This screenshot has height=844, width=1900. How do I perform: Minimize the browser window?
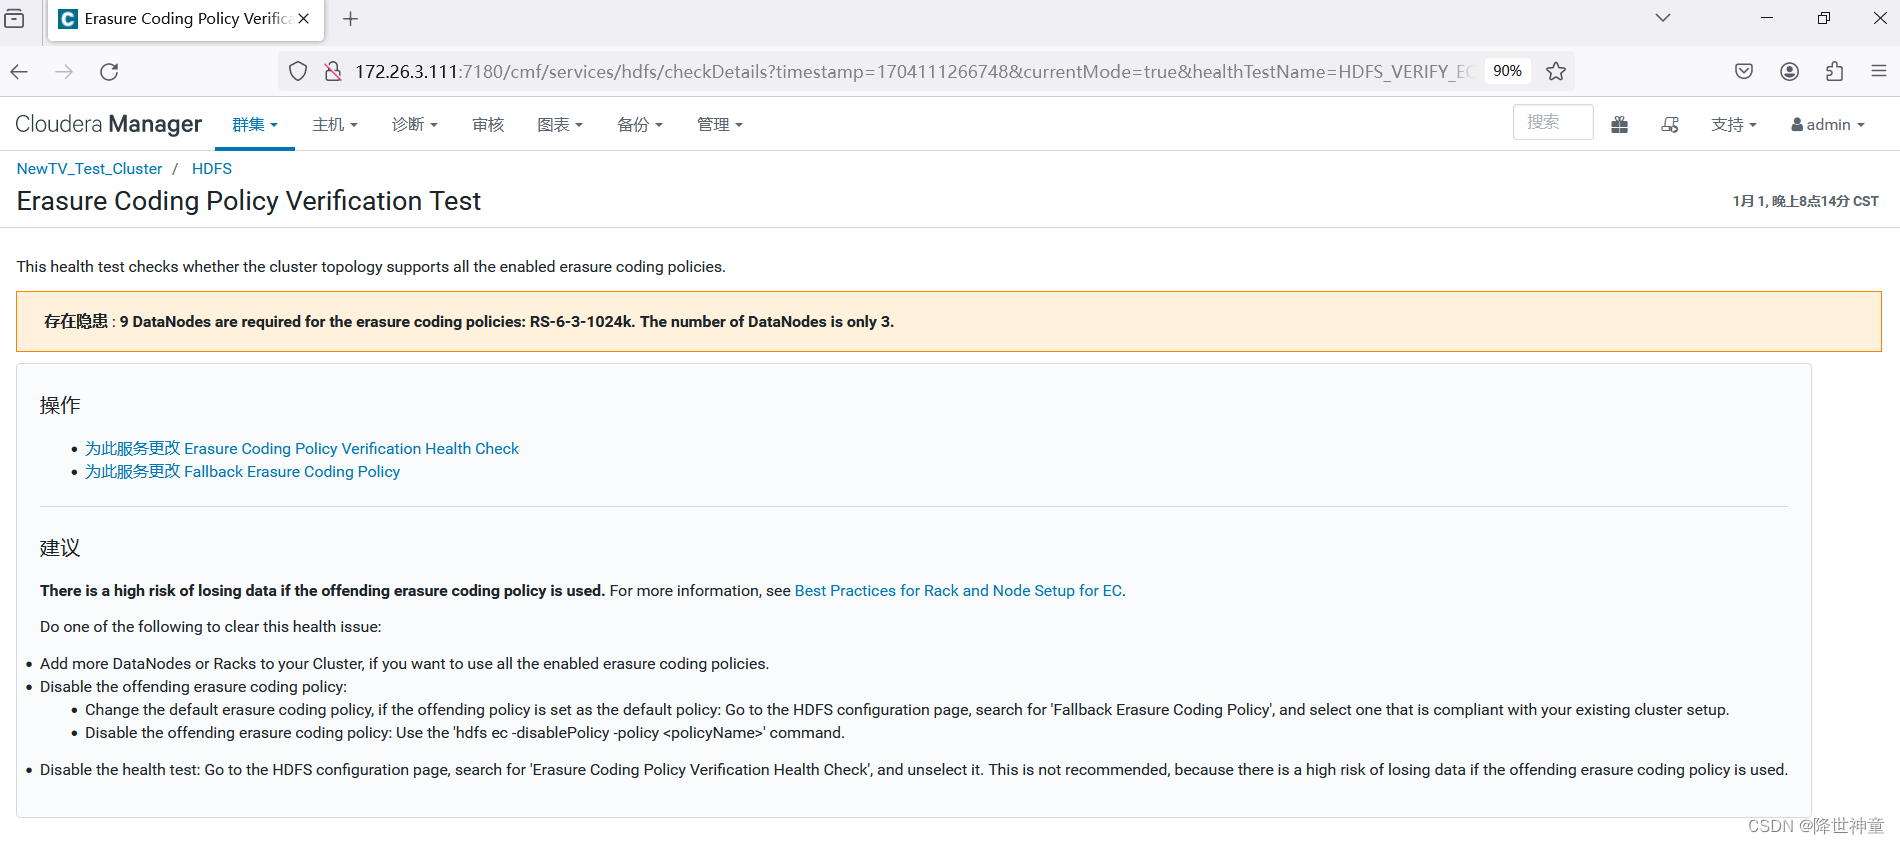click(1767, 18)
